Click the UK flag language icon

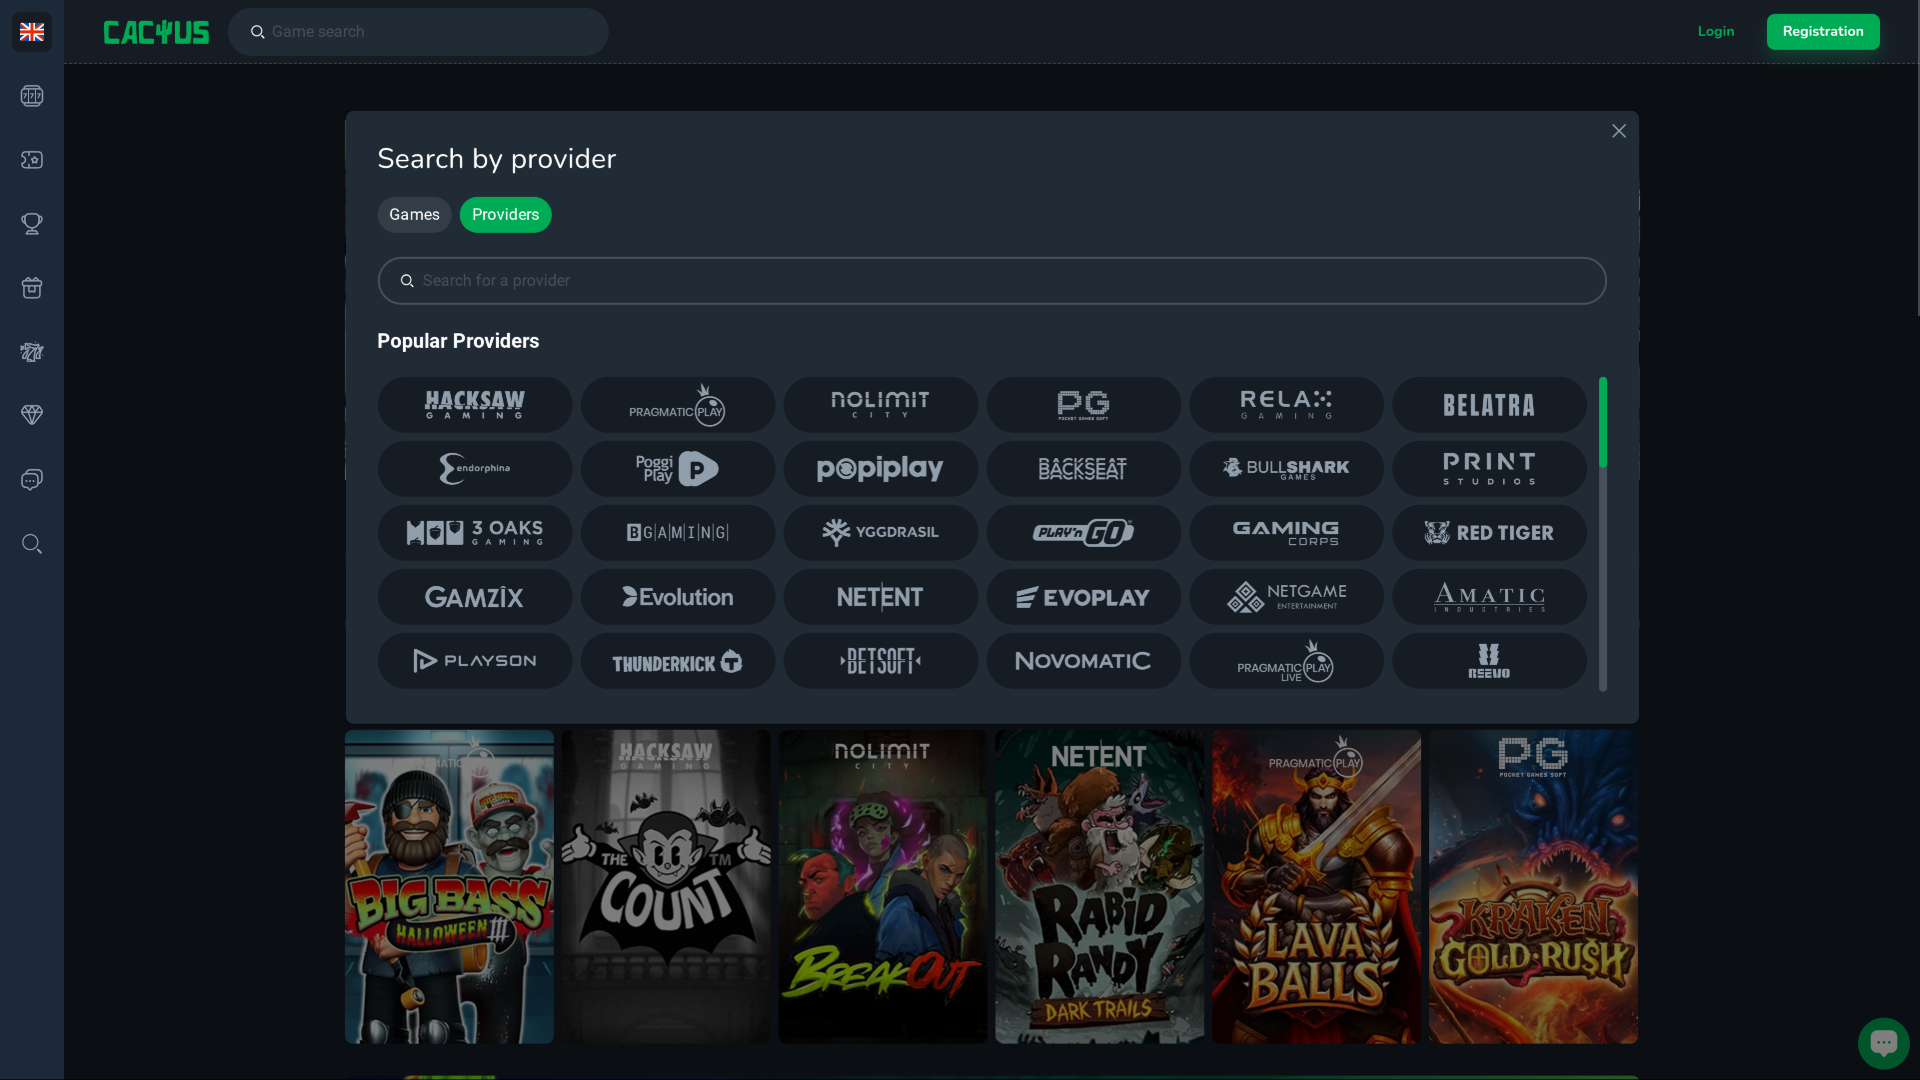[32, 32]
